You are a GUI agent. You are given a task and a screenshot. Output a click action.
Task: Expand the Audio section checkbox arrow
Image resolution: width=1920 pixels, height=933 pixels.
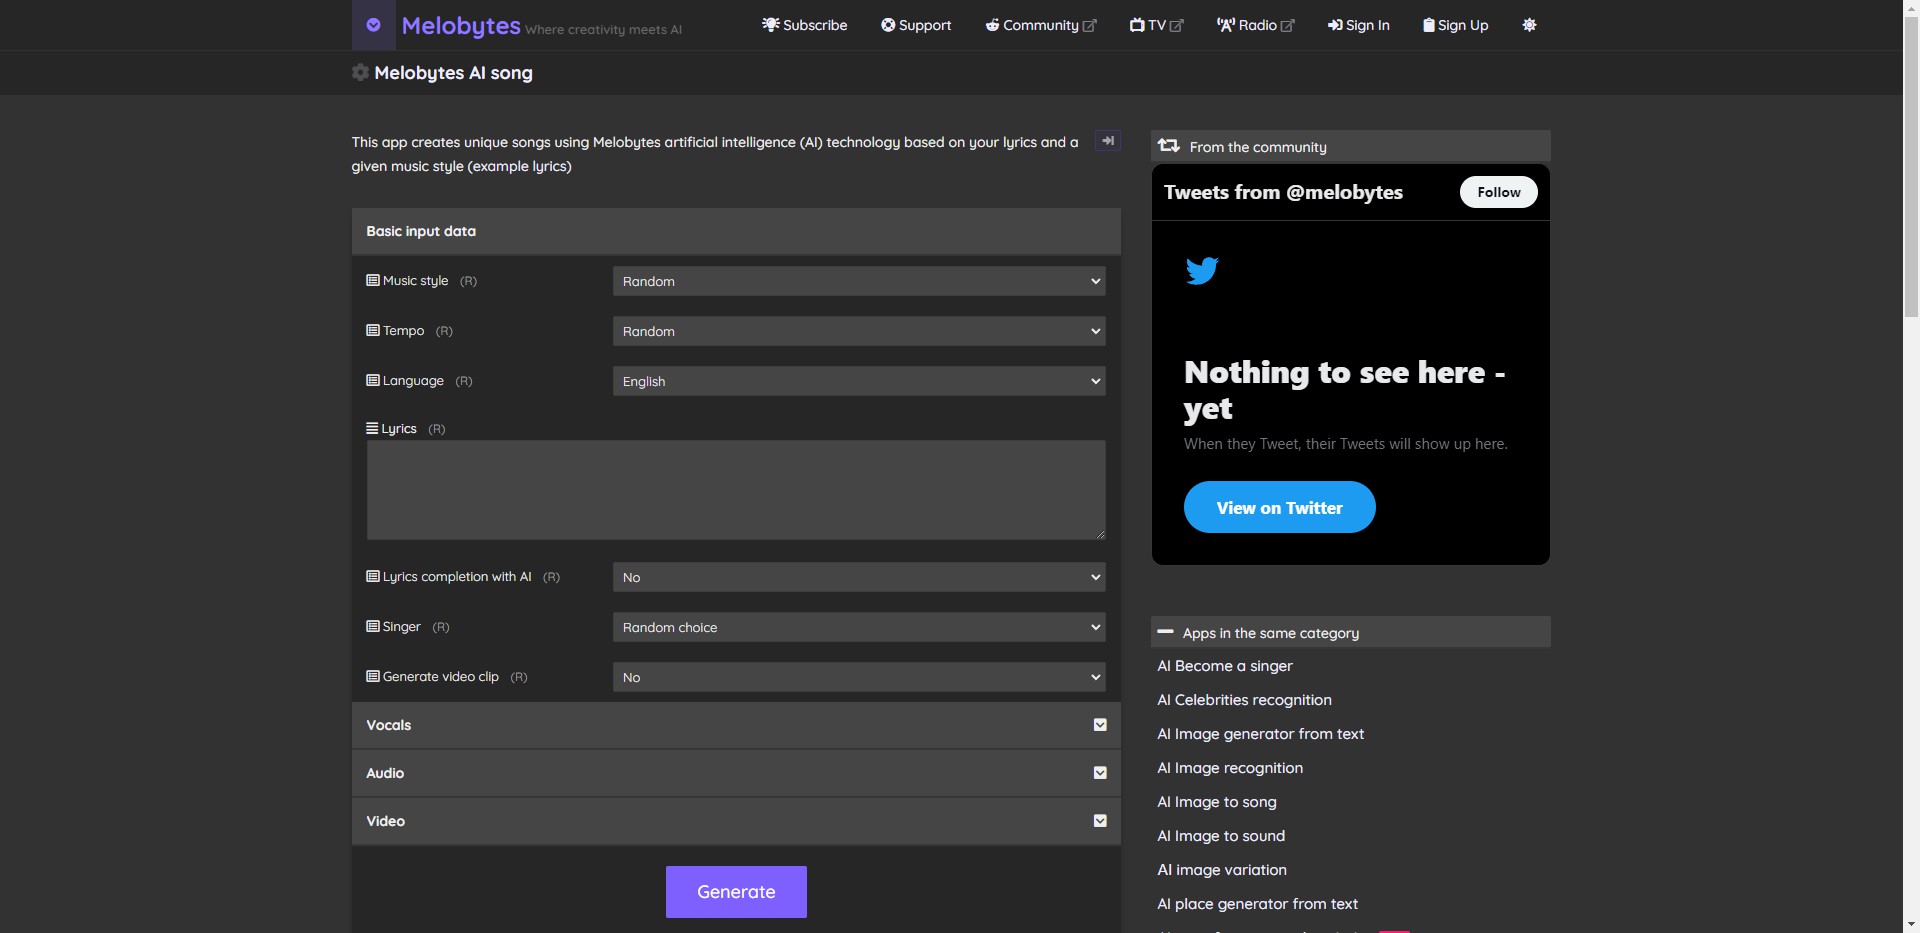(1100, 773)
